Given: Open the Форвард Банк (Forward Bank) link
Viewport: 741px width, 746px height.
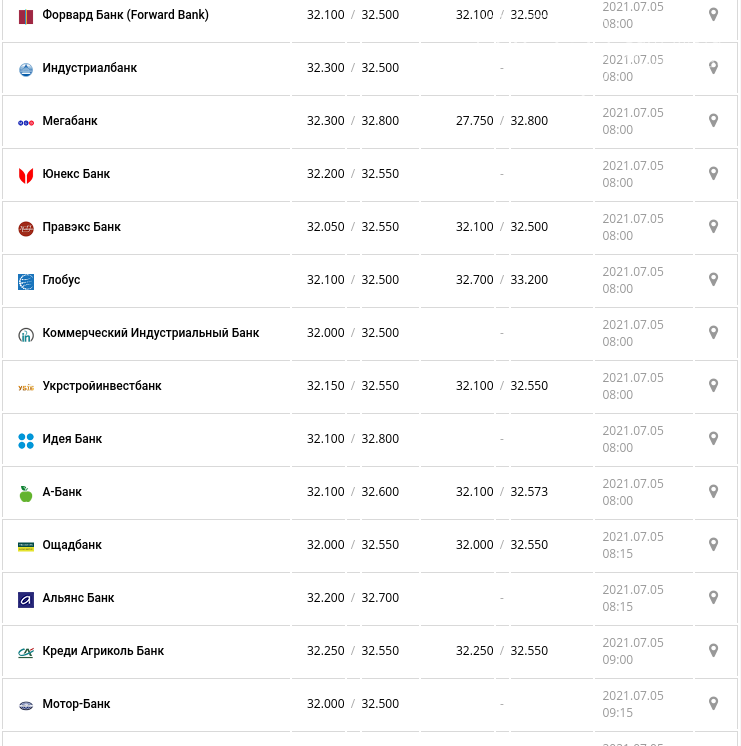Looking at the screenshot, I should coord(126,15).
